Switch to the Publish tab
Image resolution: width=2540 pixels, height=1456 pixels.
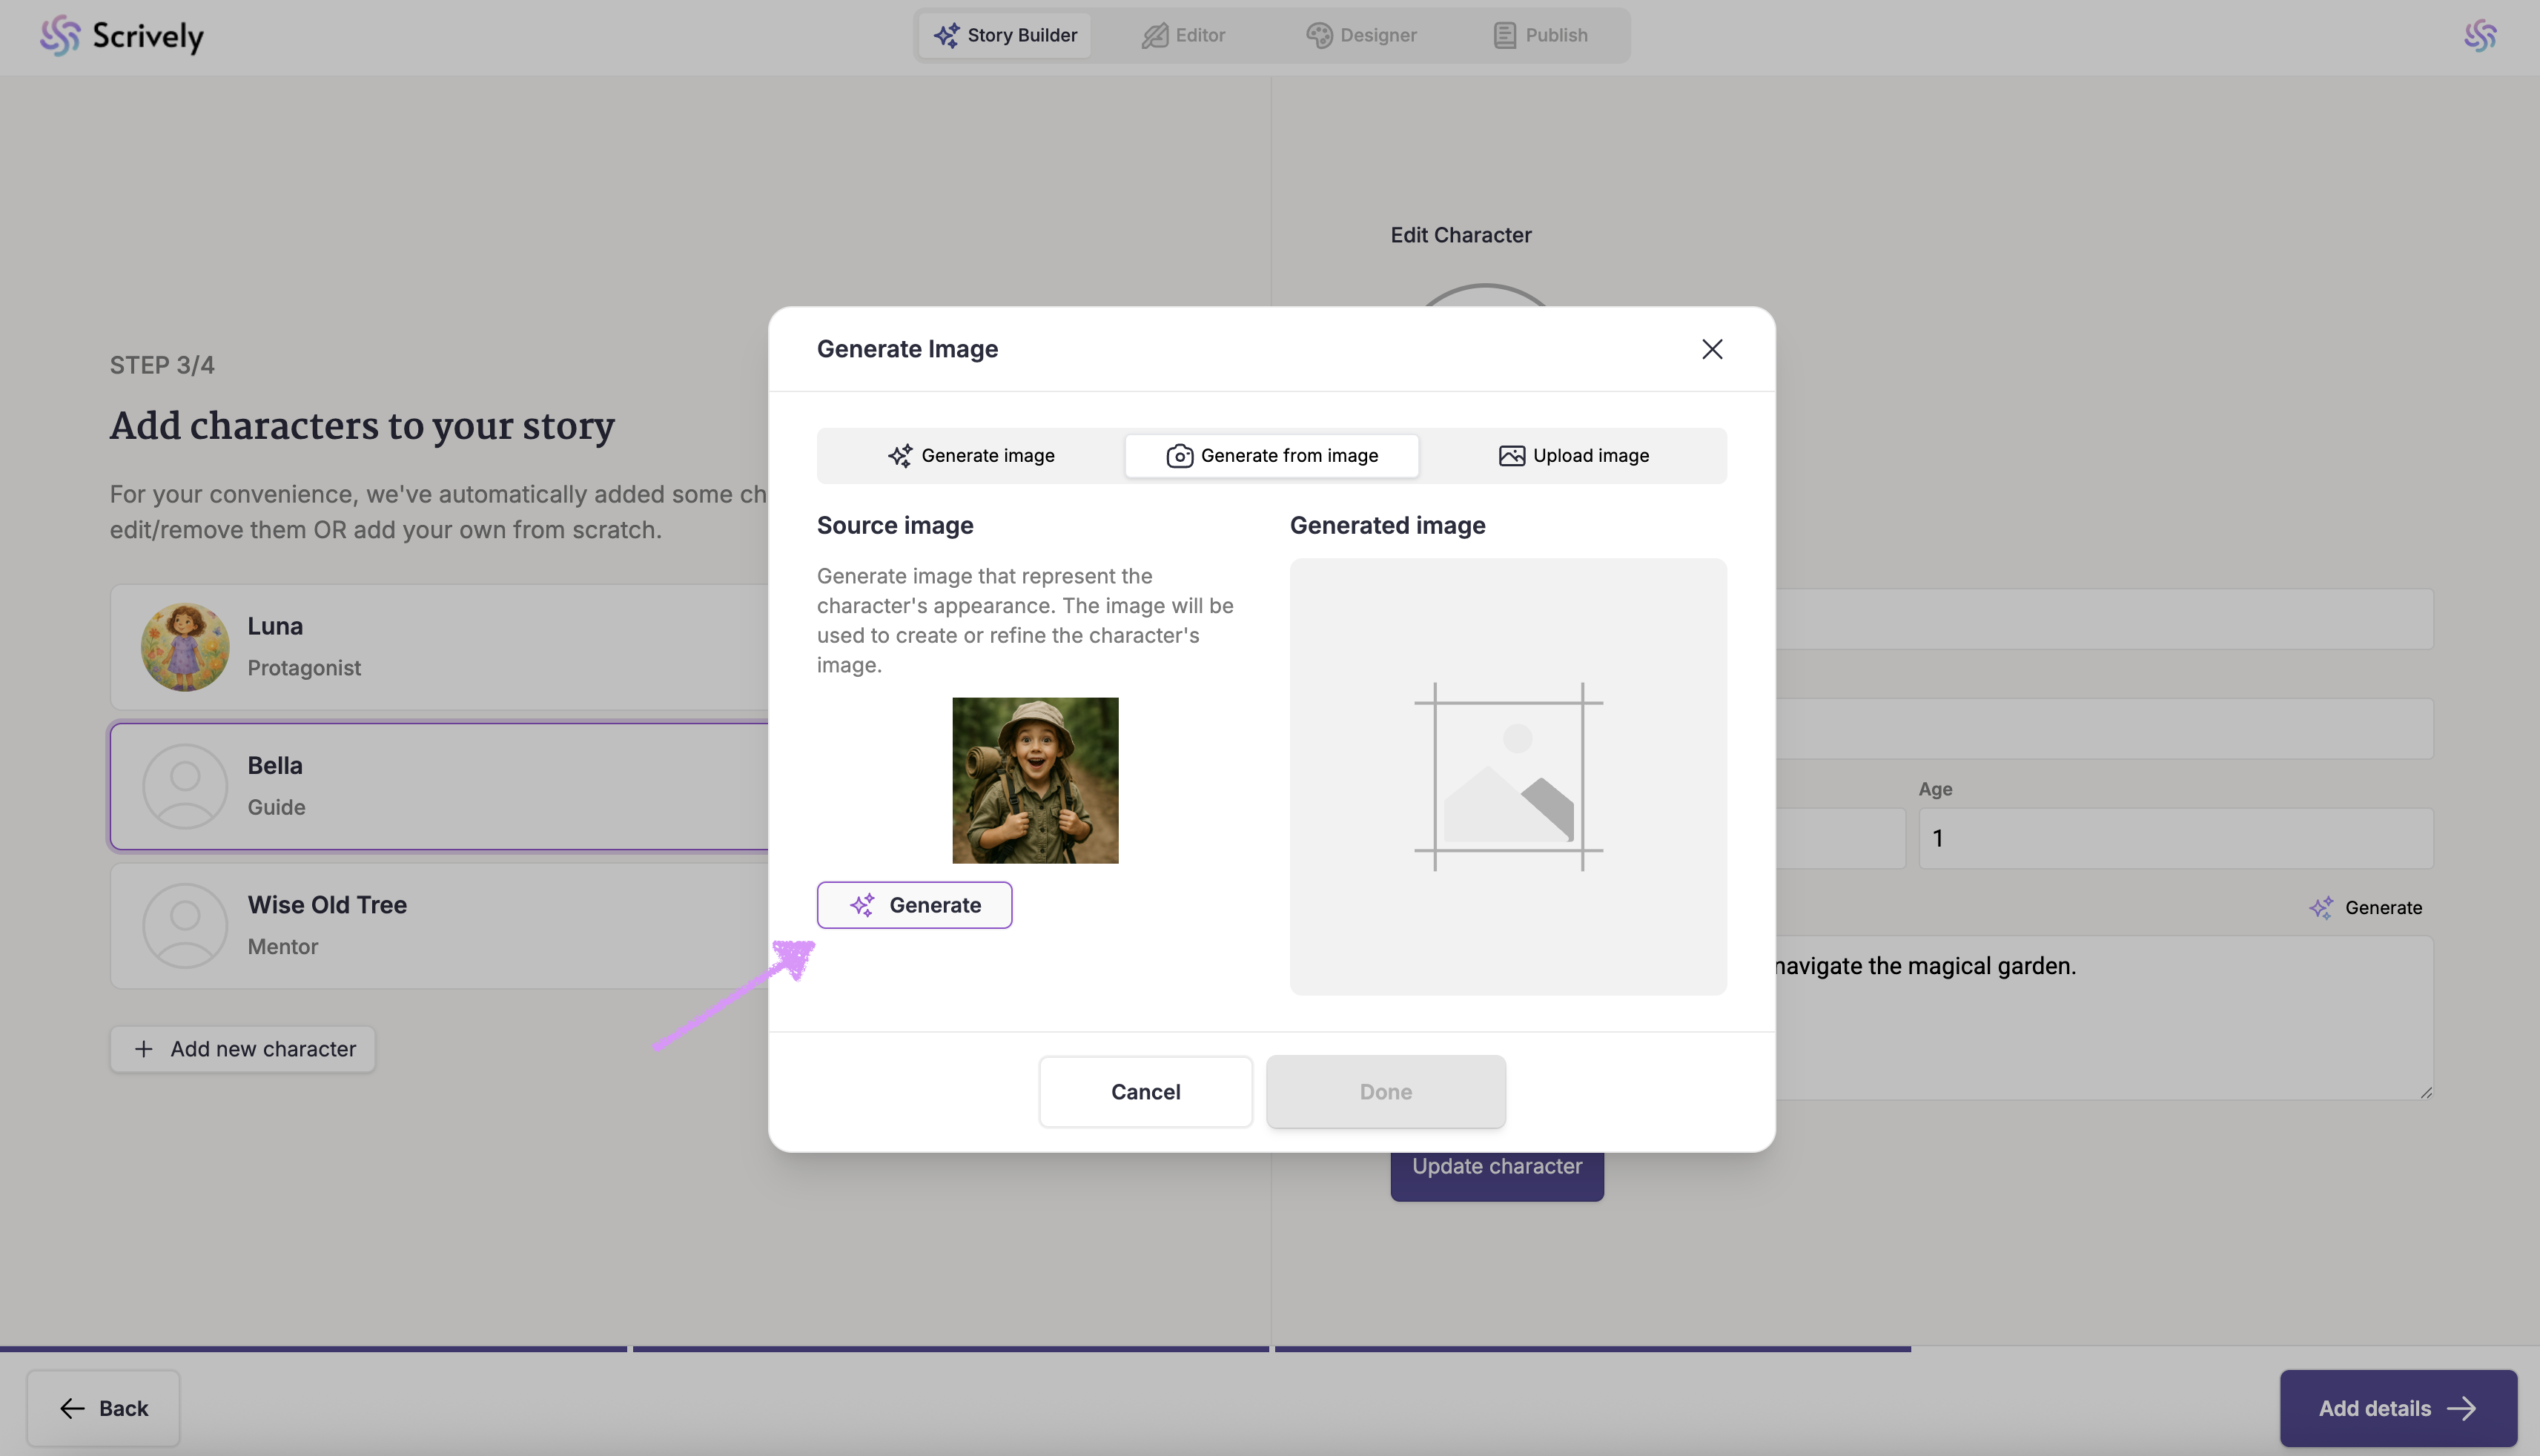click(1540, 36)
